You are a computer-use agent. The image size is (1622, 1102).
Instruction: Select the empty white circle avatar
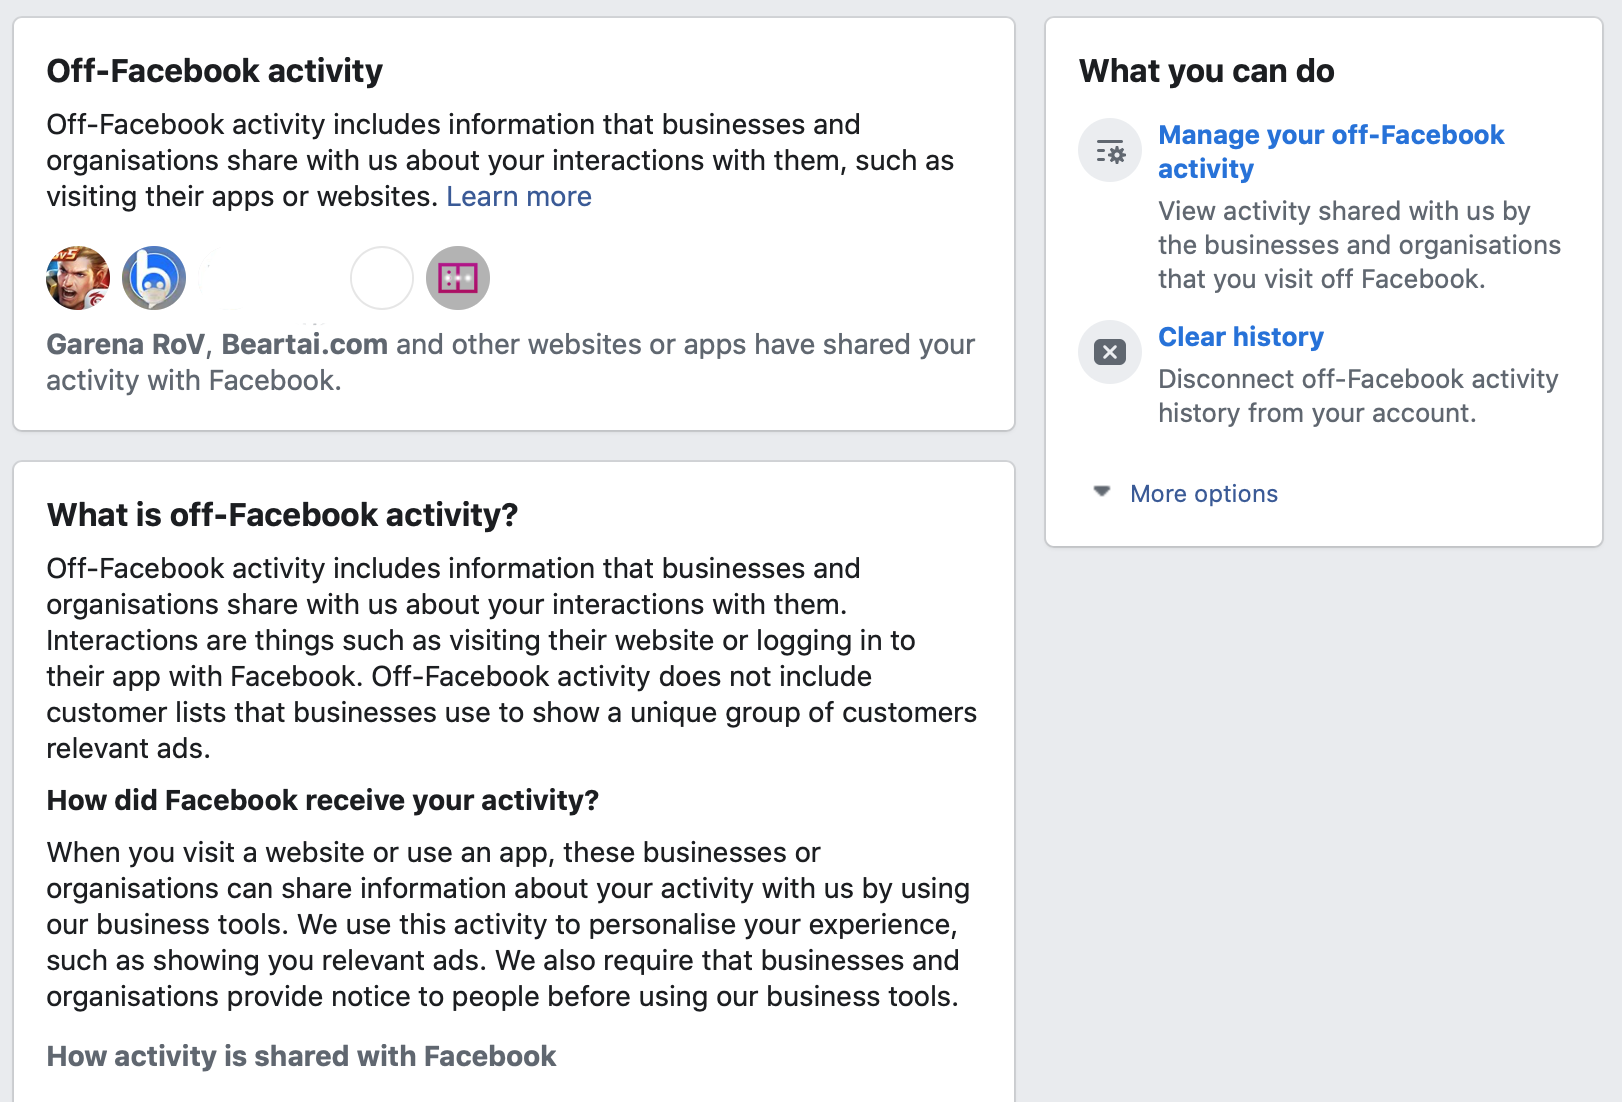(x=382, y=278)
